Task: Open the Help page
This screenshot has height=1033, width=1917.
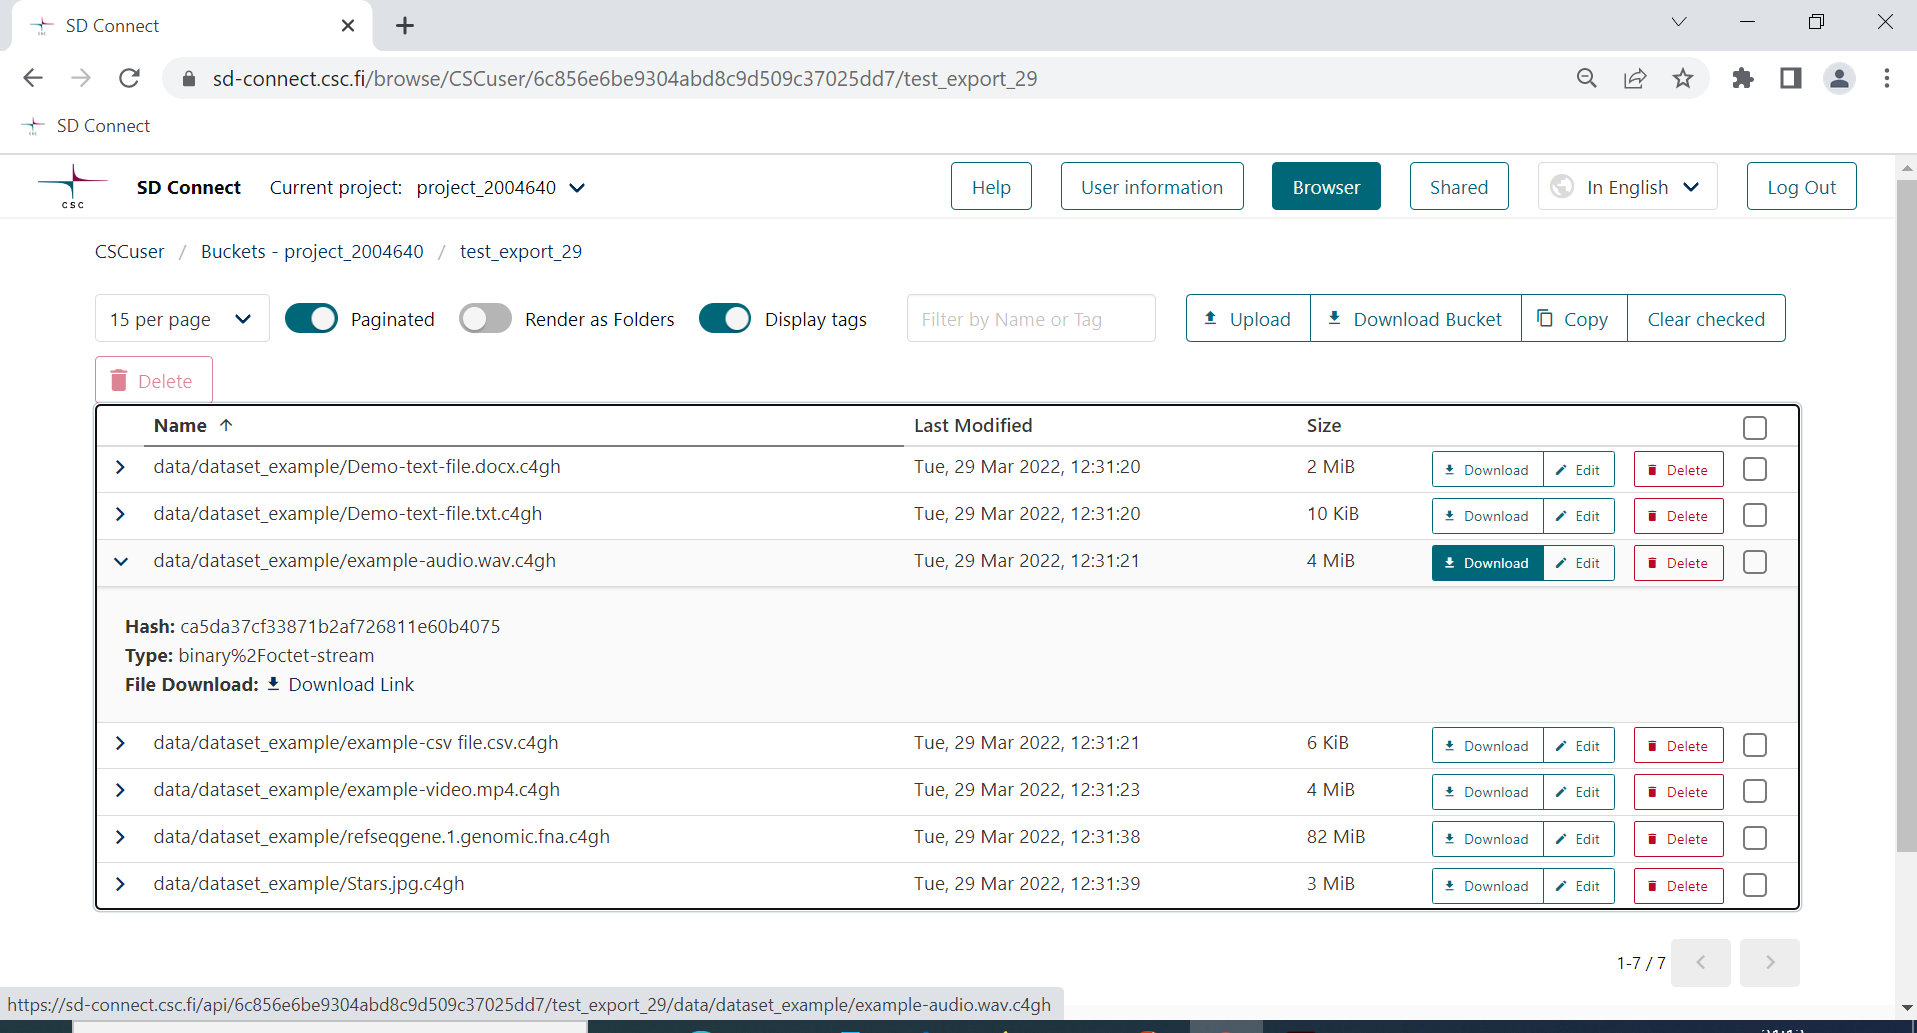Action: click(991, 187)
